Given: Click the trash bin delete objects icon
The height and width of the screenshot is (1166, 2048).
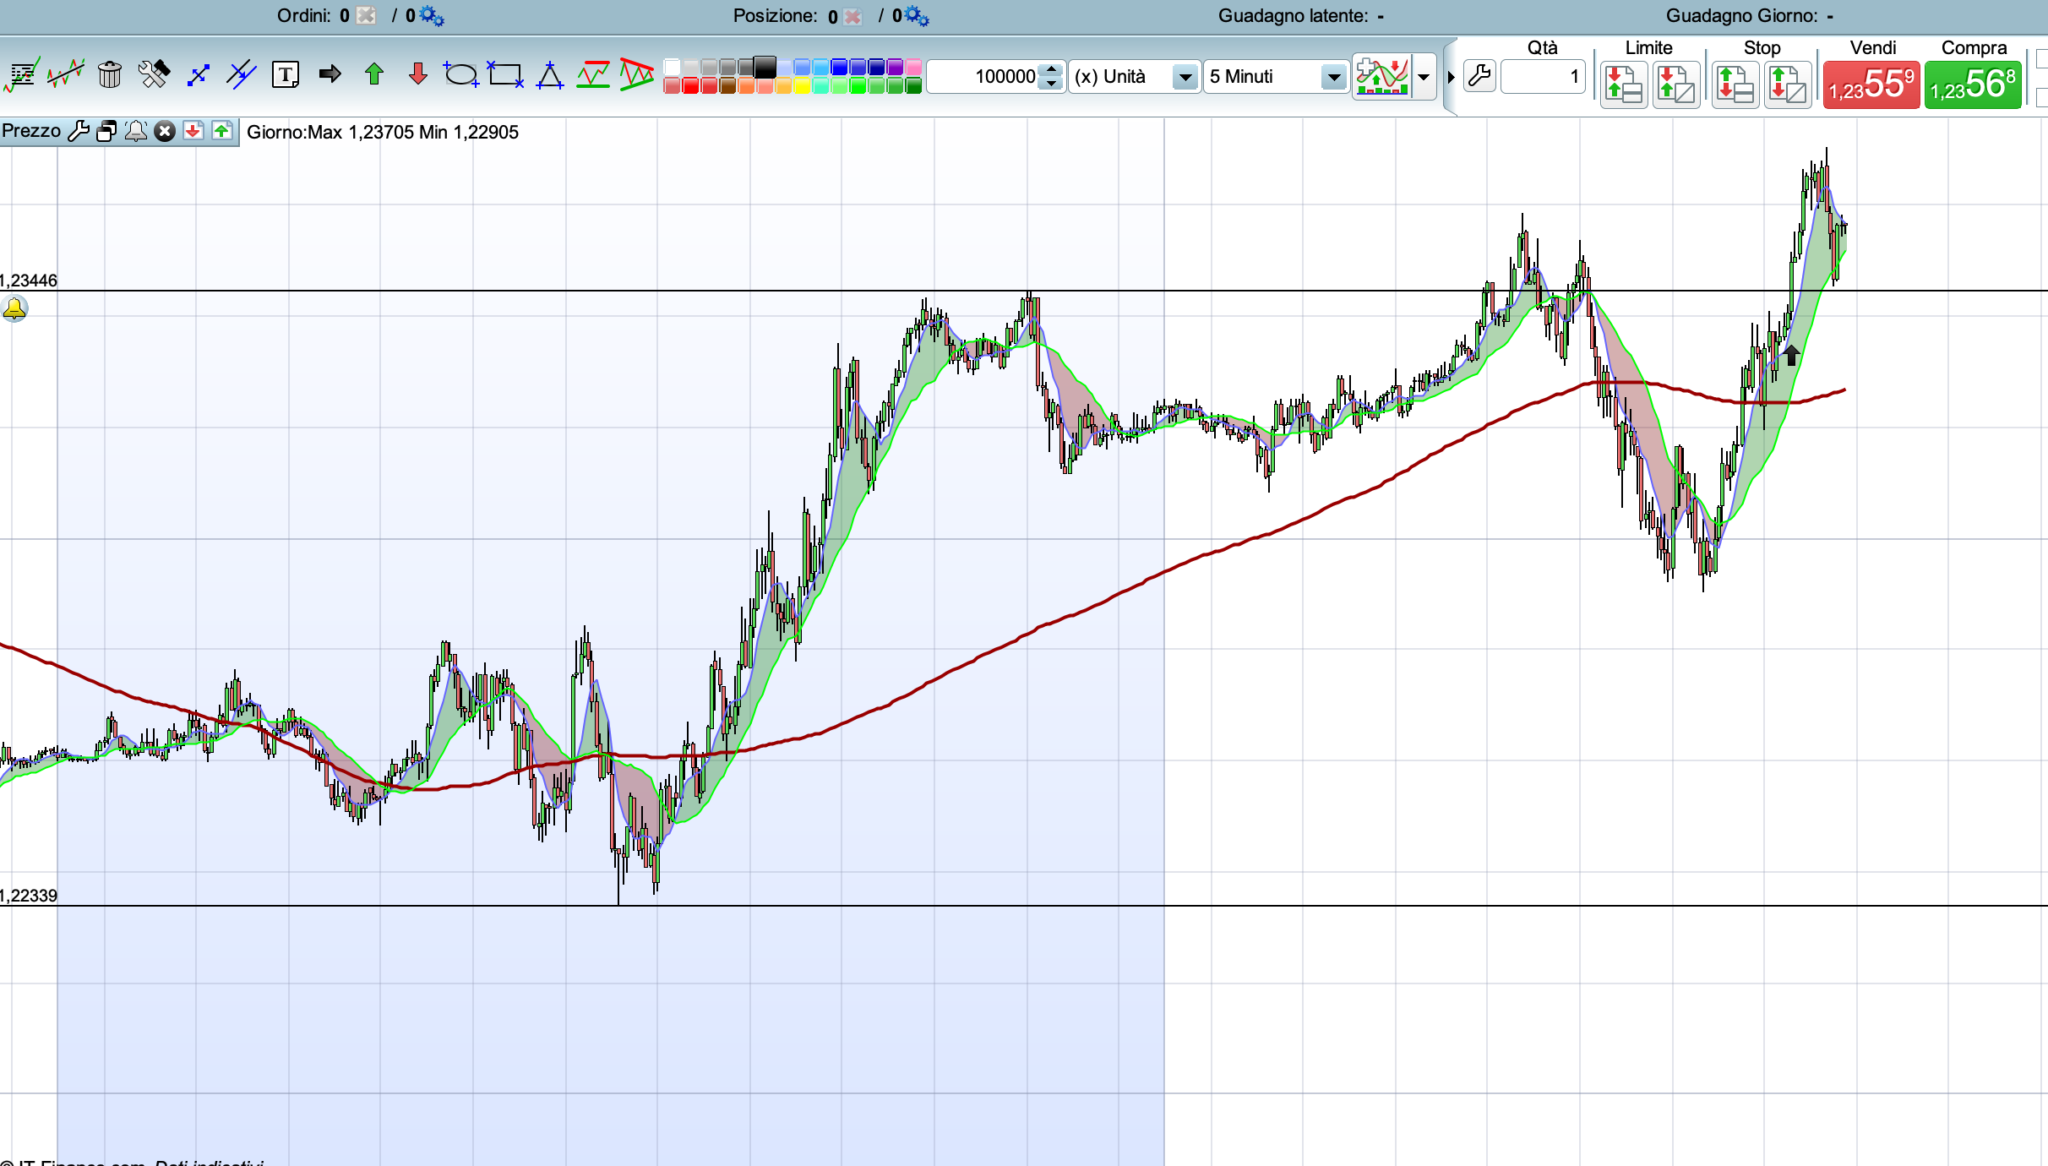Looking at the screenshot, I should click(110, 75).
